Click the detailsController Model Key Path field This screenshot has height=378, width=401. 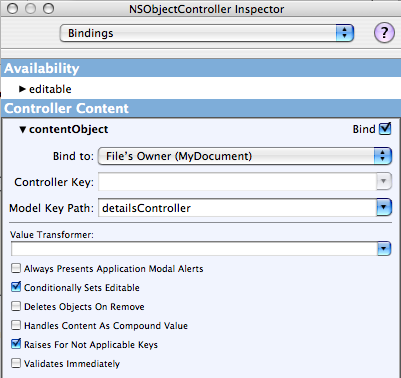[237, 208]
